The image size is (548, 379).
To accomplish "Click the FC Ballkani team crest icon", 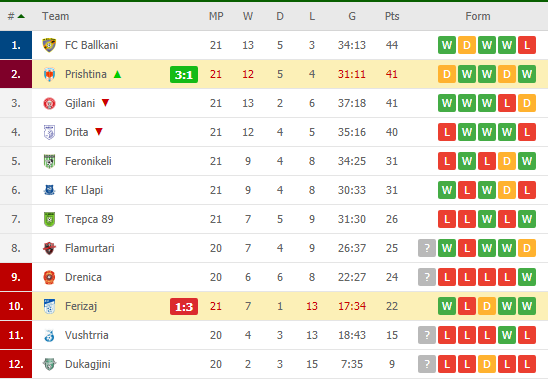I will (49, 45).
